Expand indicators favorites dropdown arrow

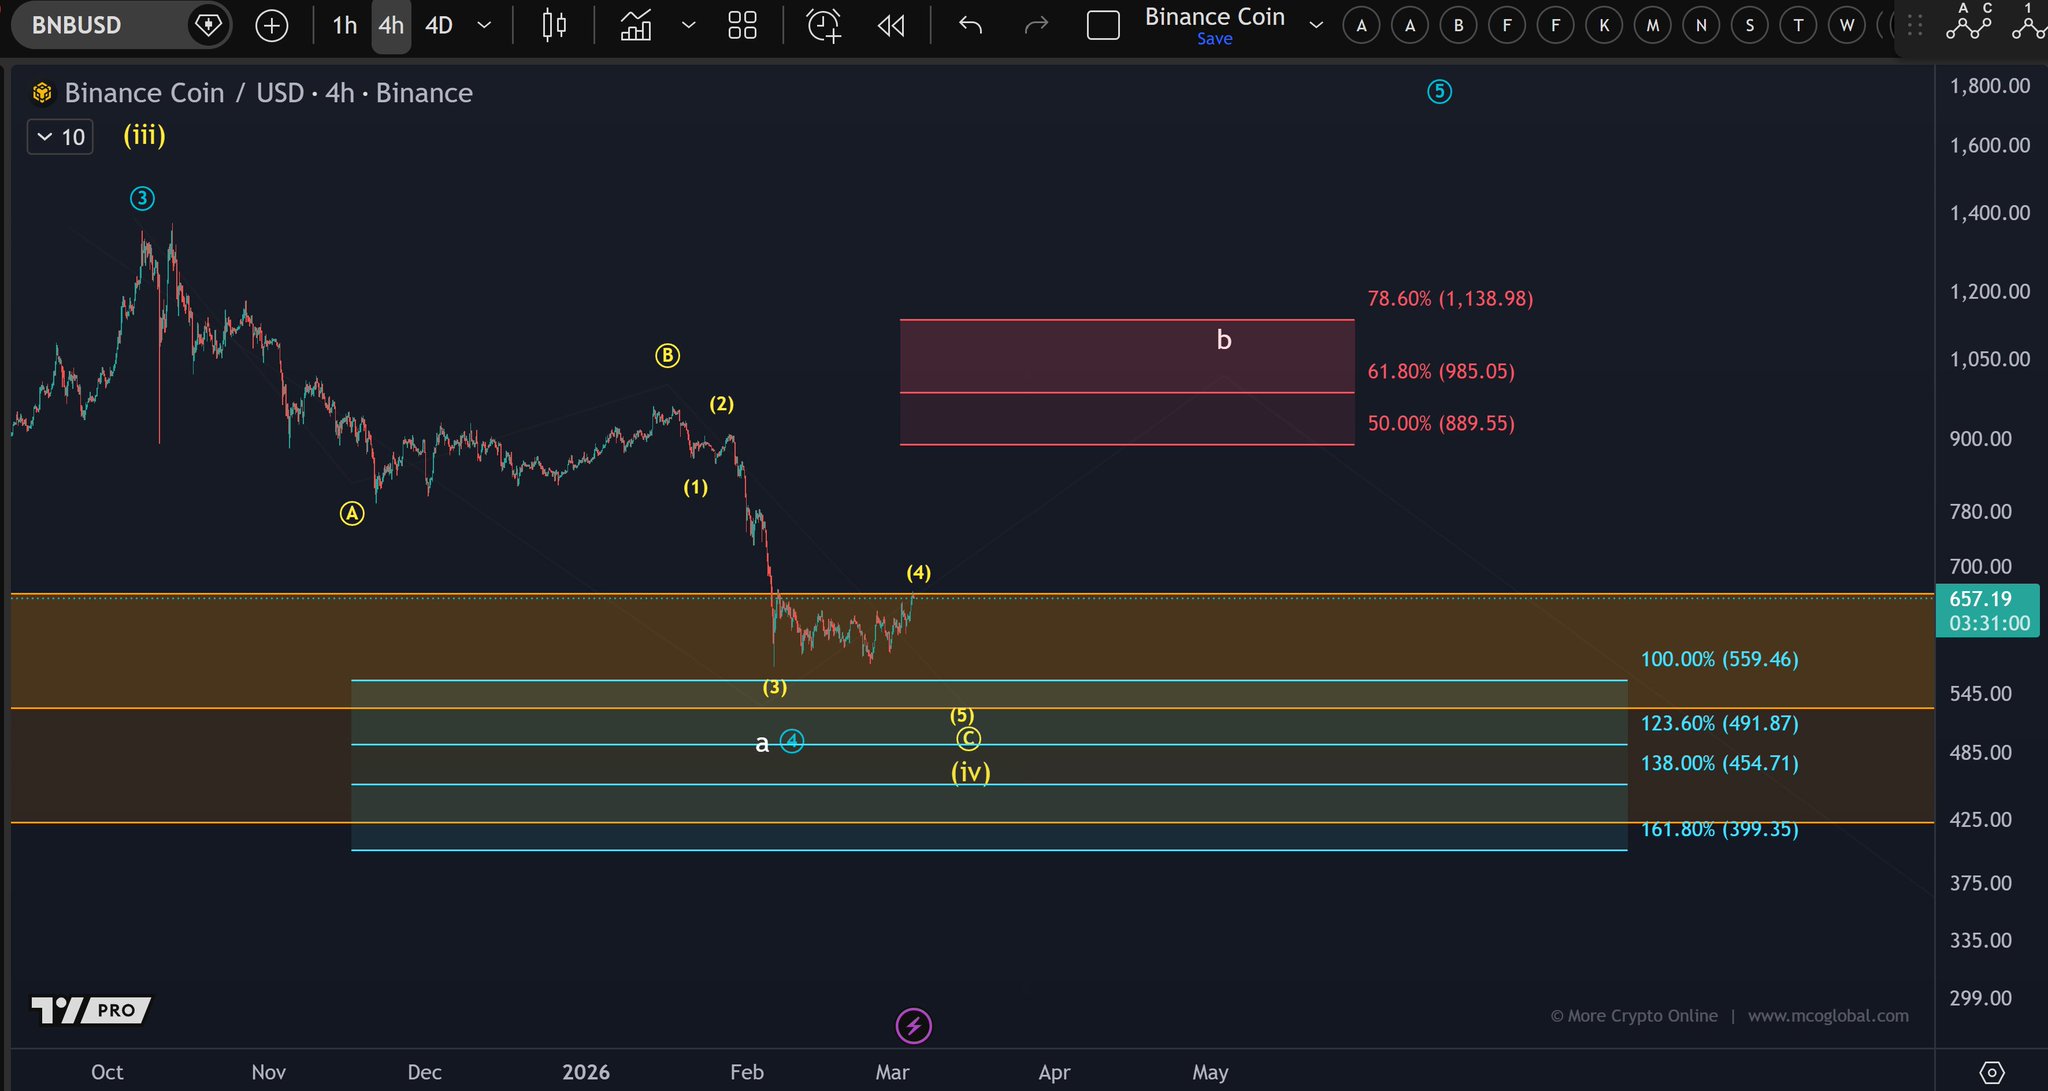(688, 26)
